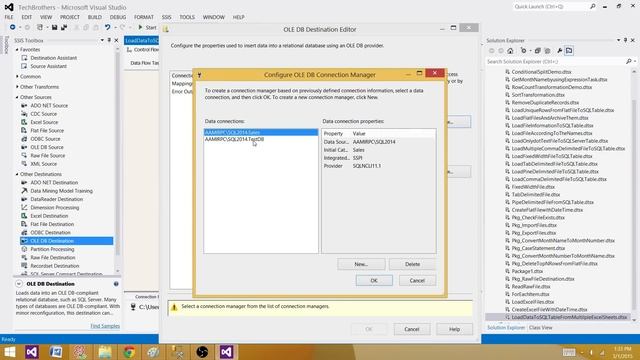Click the New... button in Connection Manager dialog
The height and width of the screenshot is (360, 640).
click(361, 264)
